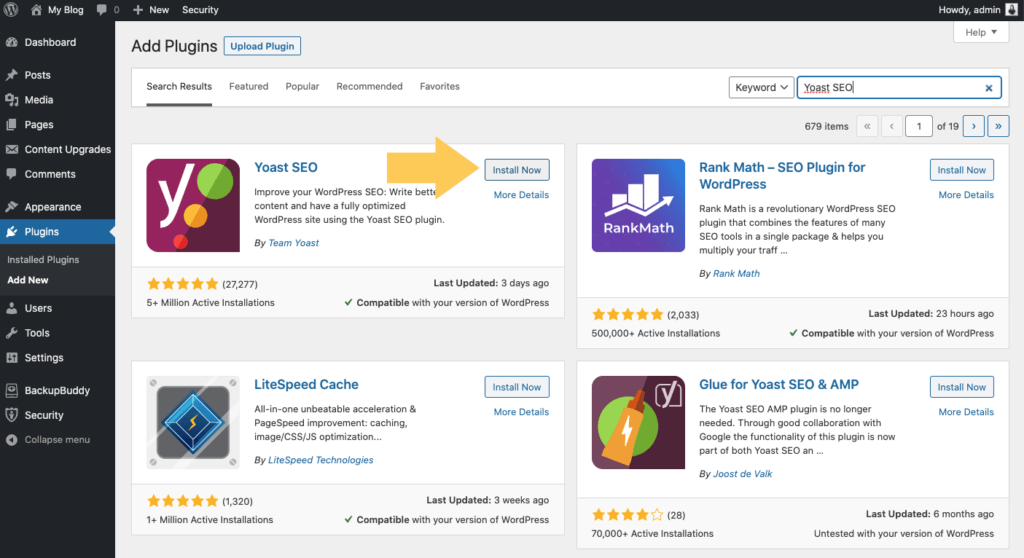The height and width of the screenshot is (558, 1024).
Task: Open the Howdy, admin account menu
Action: [x=978, y=10]
